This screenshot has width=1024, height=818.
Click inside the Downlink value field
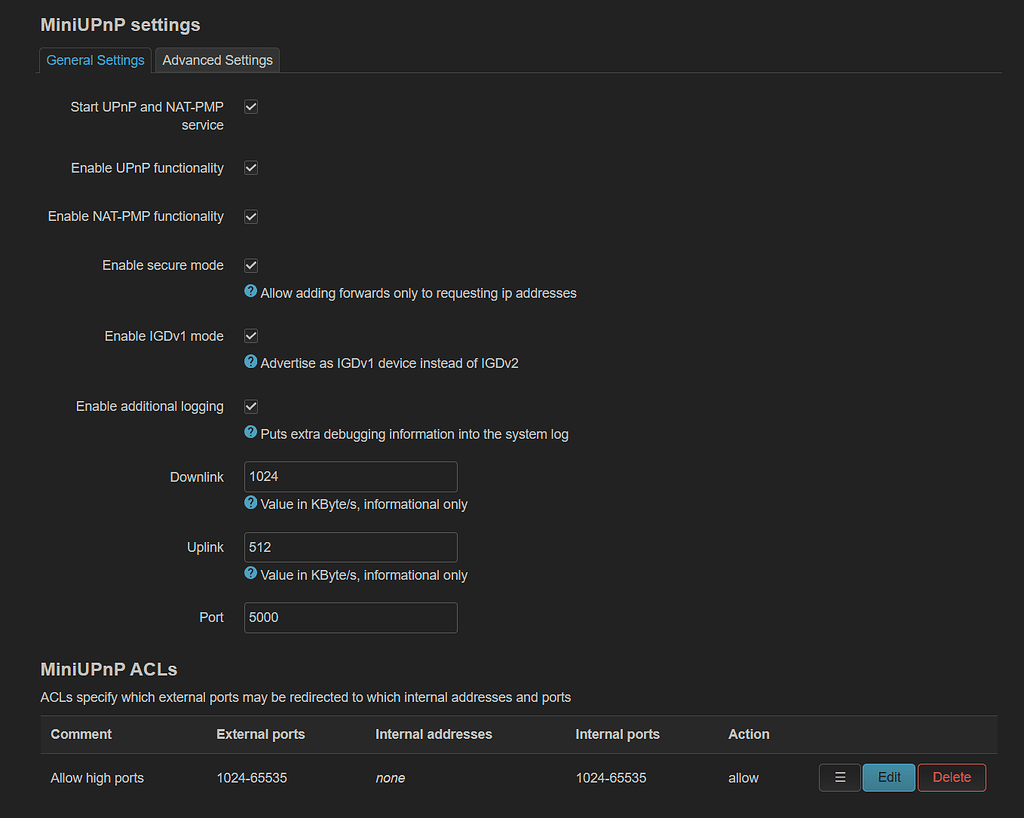350,477
